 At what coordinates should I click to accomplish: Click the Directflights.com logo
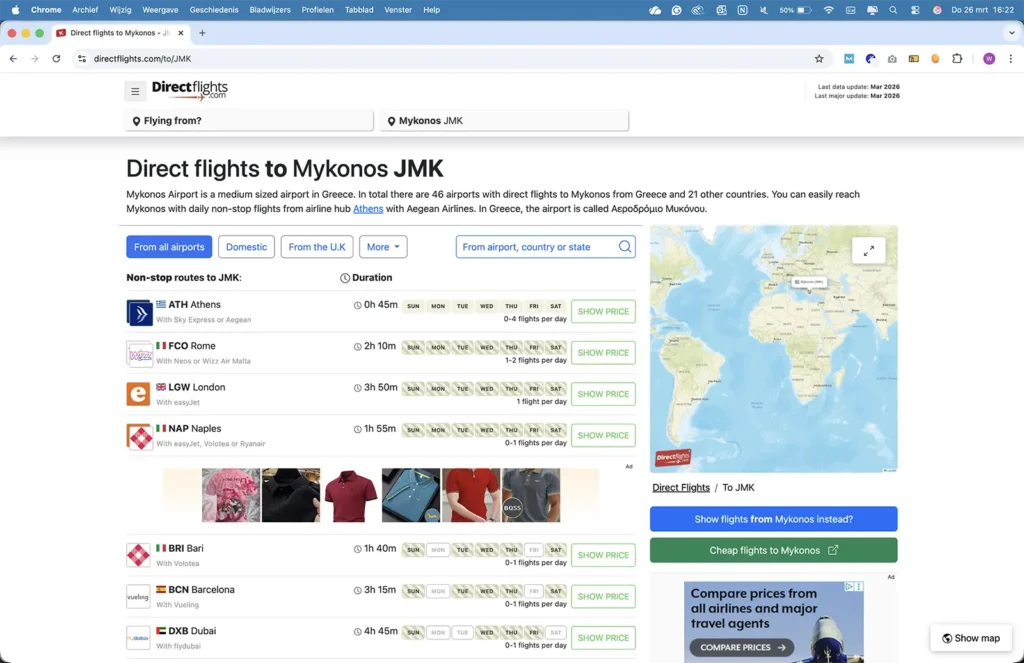click(x=190, y=90)
